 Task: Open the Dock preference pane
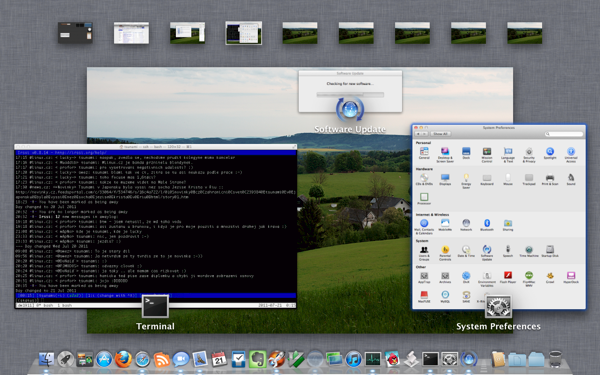click(x=466, y=153)
